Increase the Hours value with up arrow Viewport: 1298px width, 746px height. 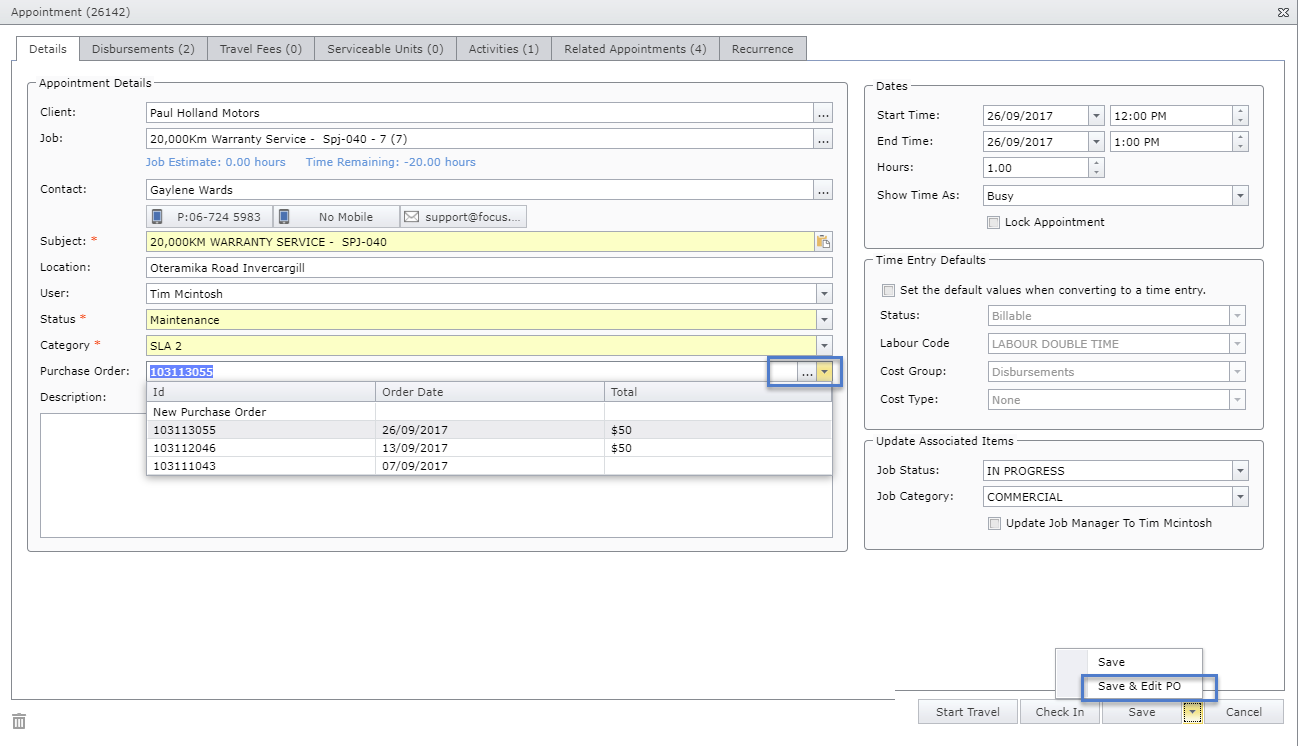pyautogui.click(x=1096, y=163)
